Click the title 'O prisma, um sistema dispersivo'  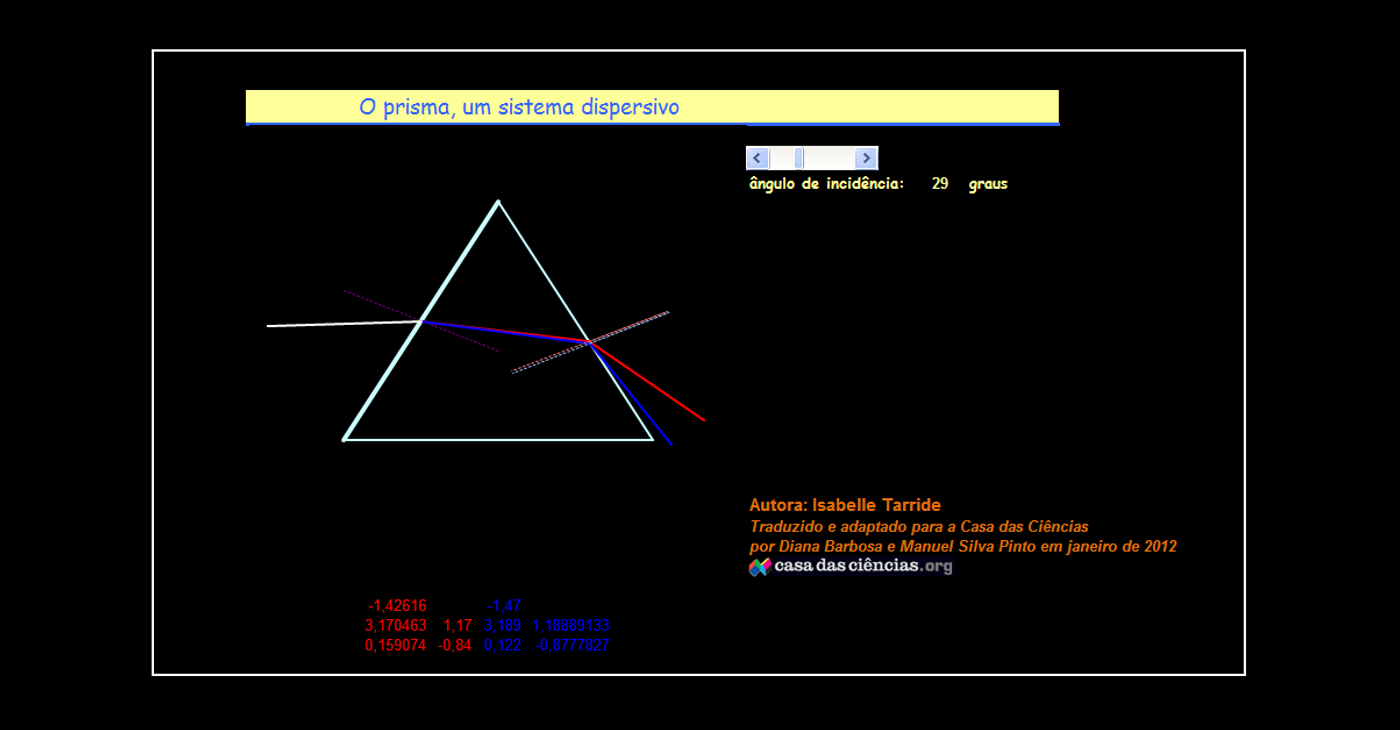coord(519,107)
